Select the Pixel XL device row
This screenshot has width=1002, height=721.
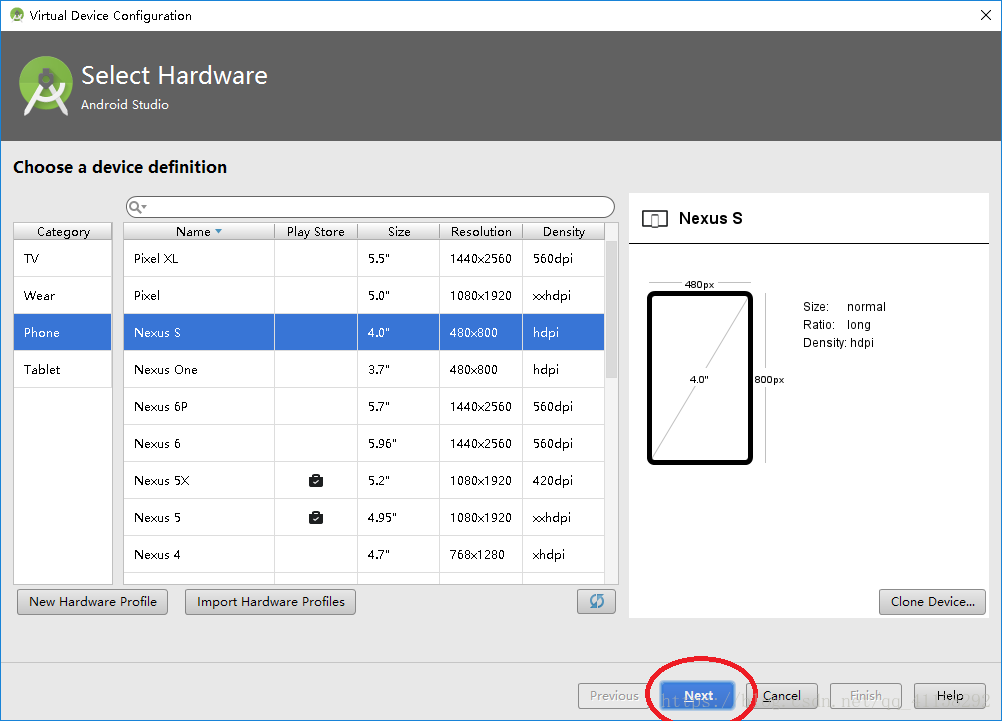click(364, 259)
